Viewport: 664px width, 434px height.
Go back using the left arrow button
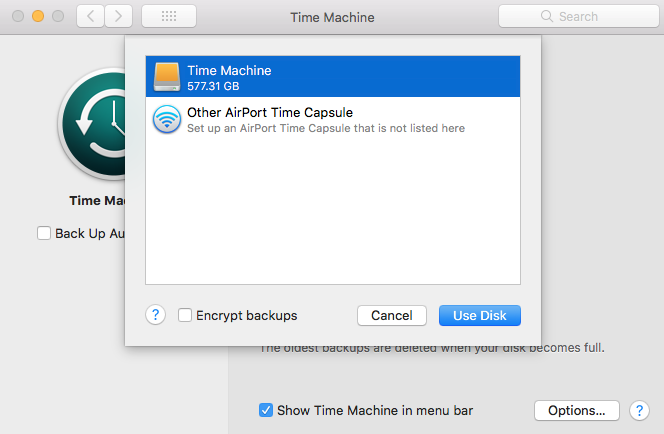pos(91,17)
